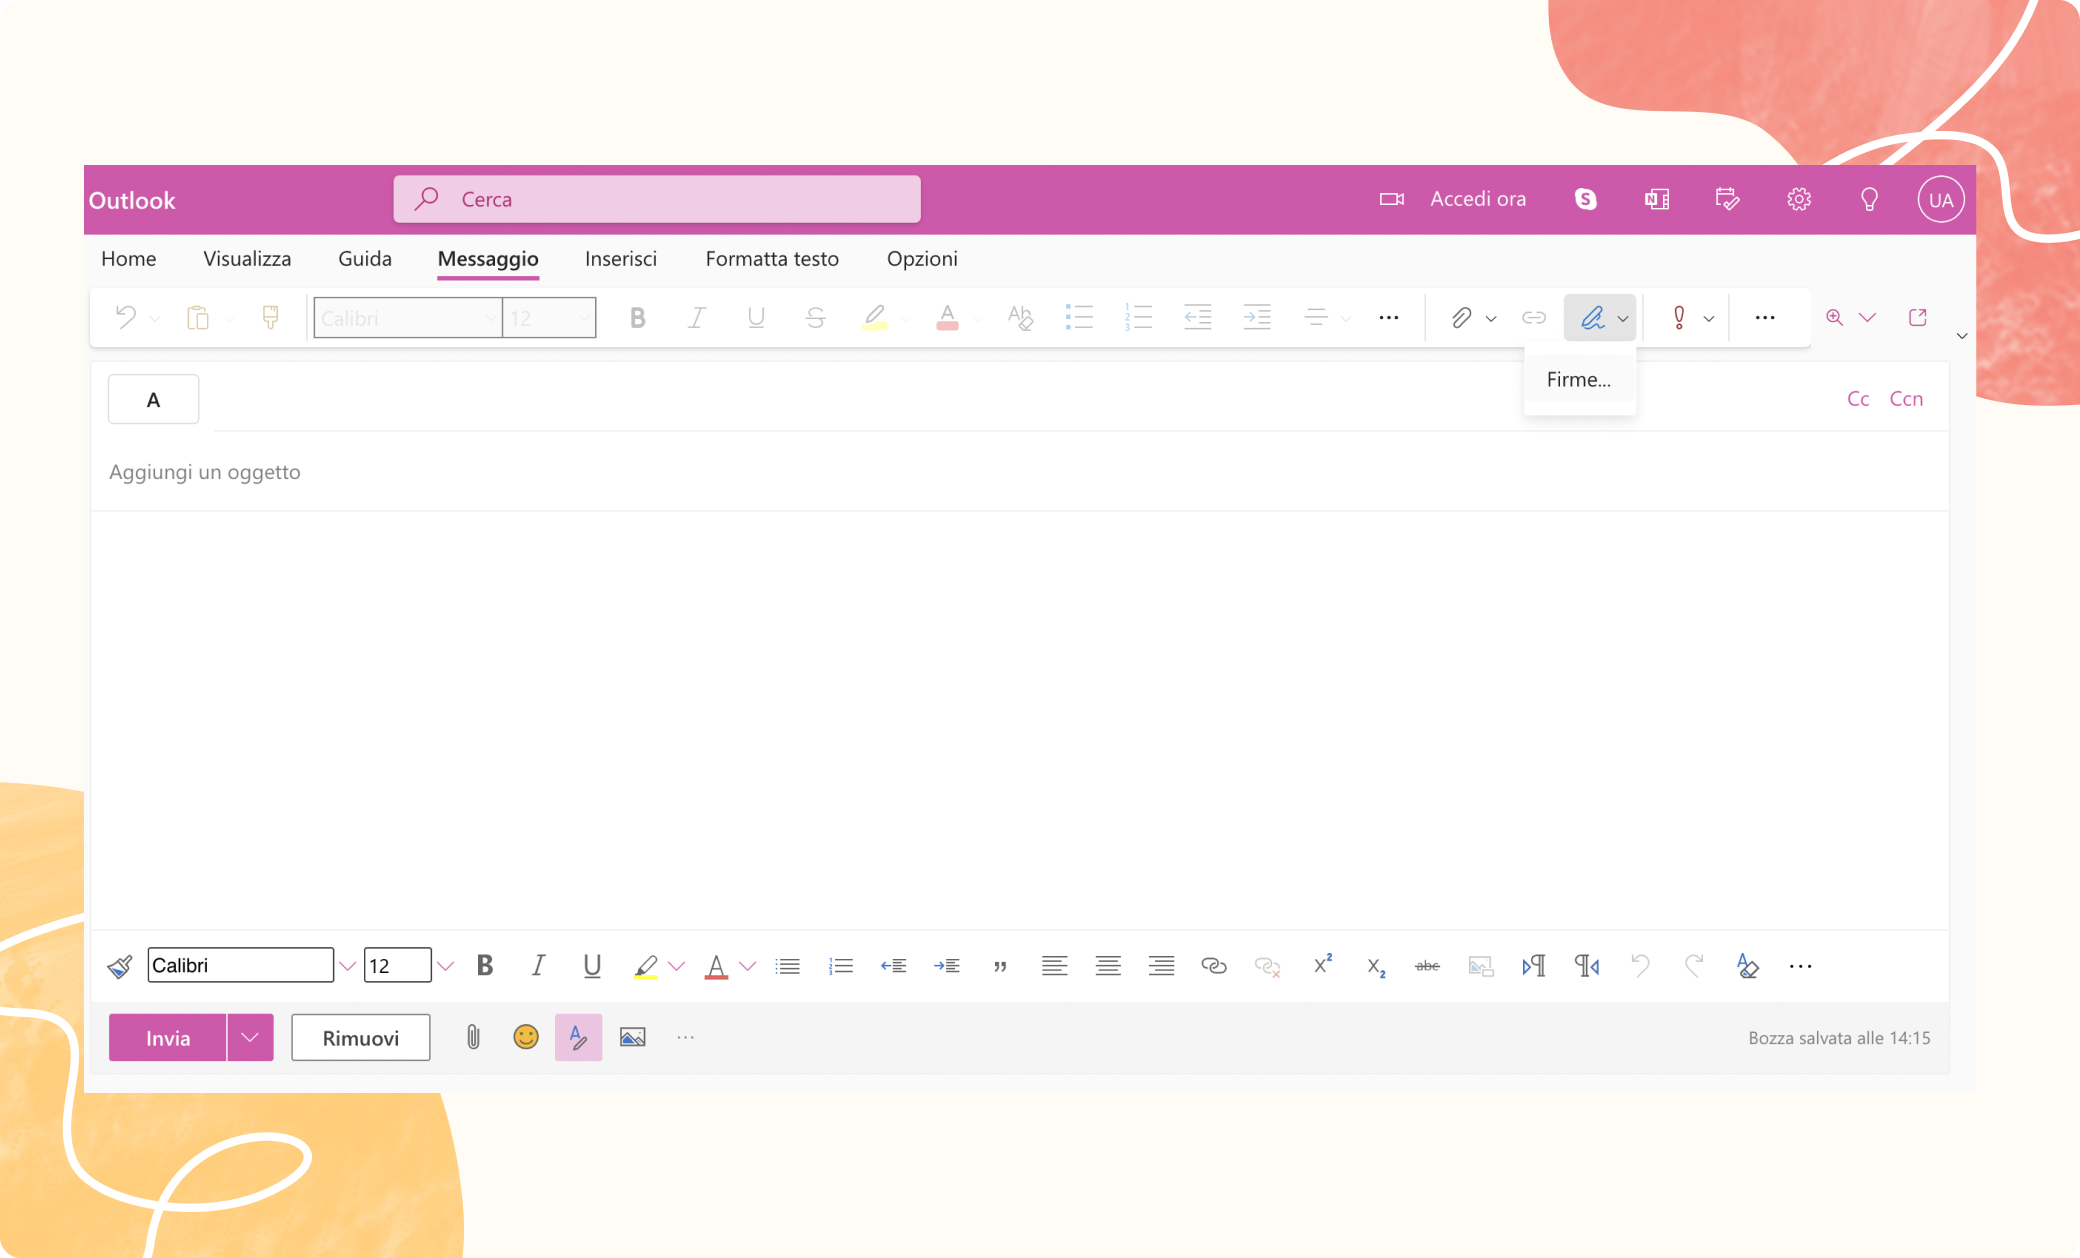Insert quote block with quotation icon
The height and width of the screenshot is (1258, 2080).
coord(1000,966)
